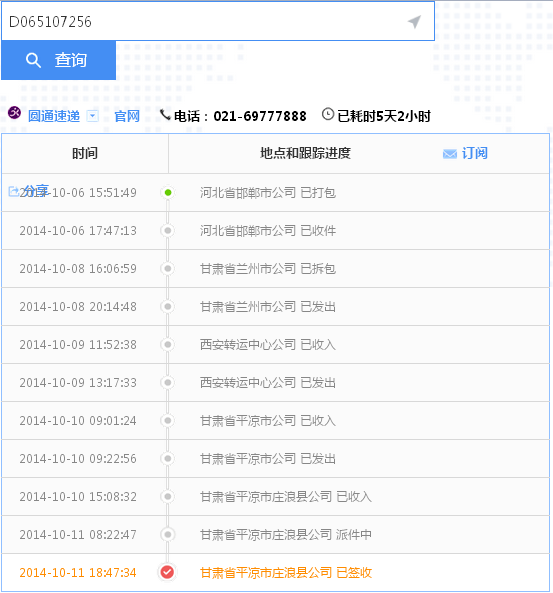This screenshot has width=553, height=593.
Task: Click the timestamp 2014-10-06 17:47:13
Action: (x=78, y=231)
